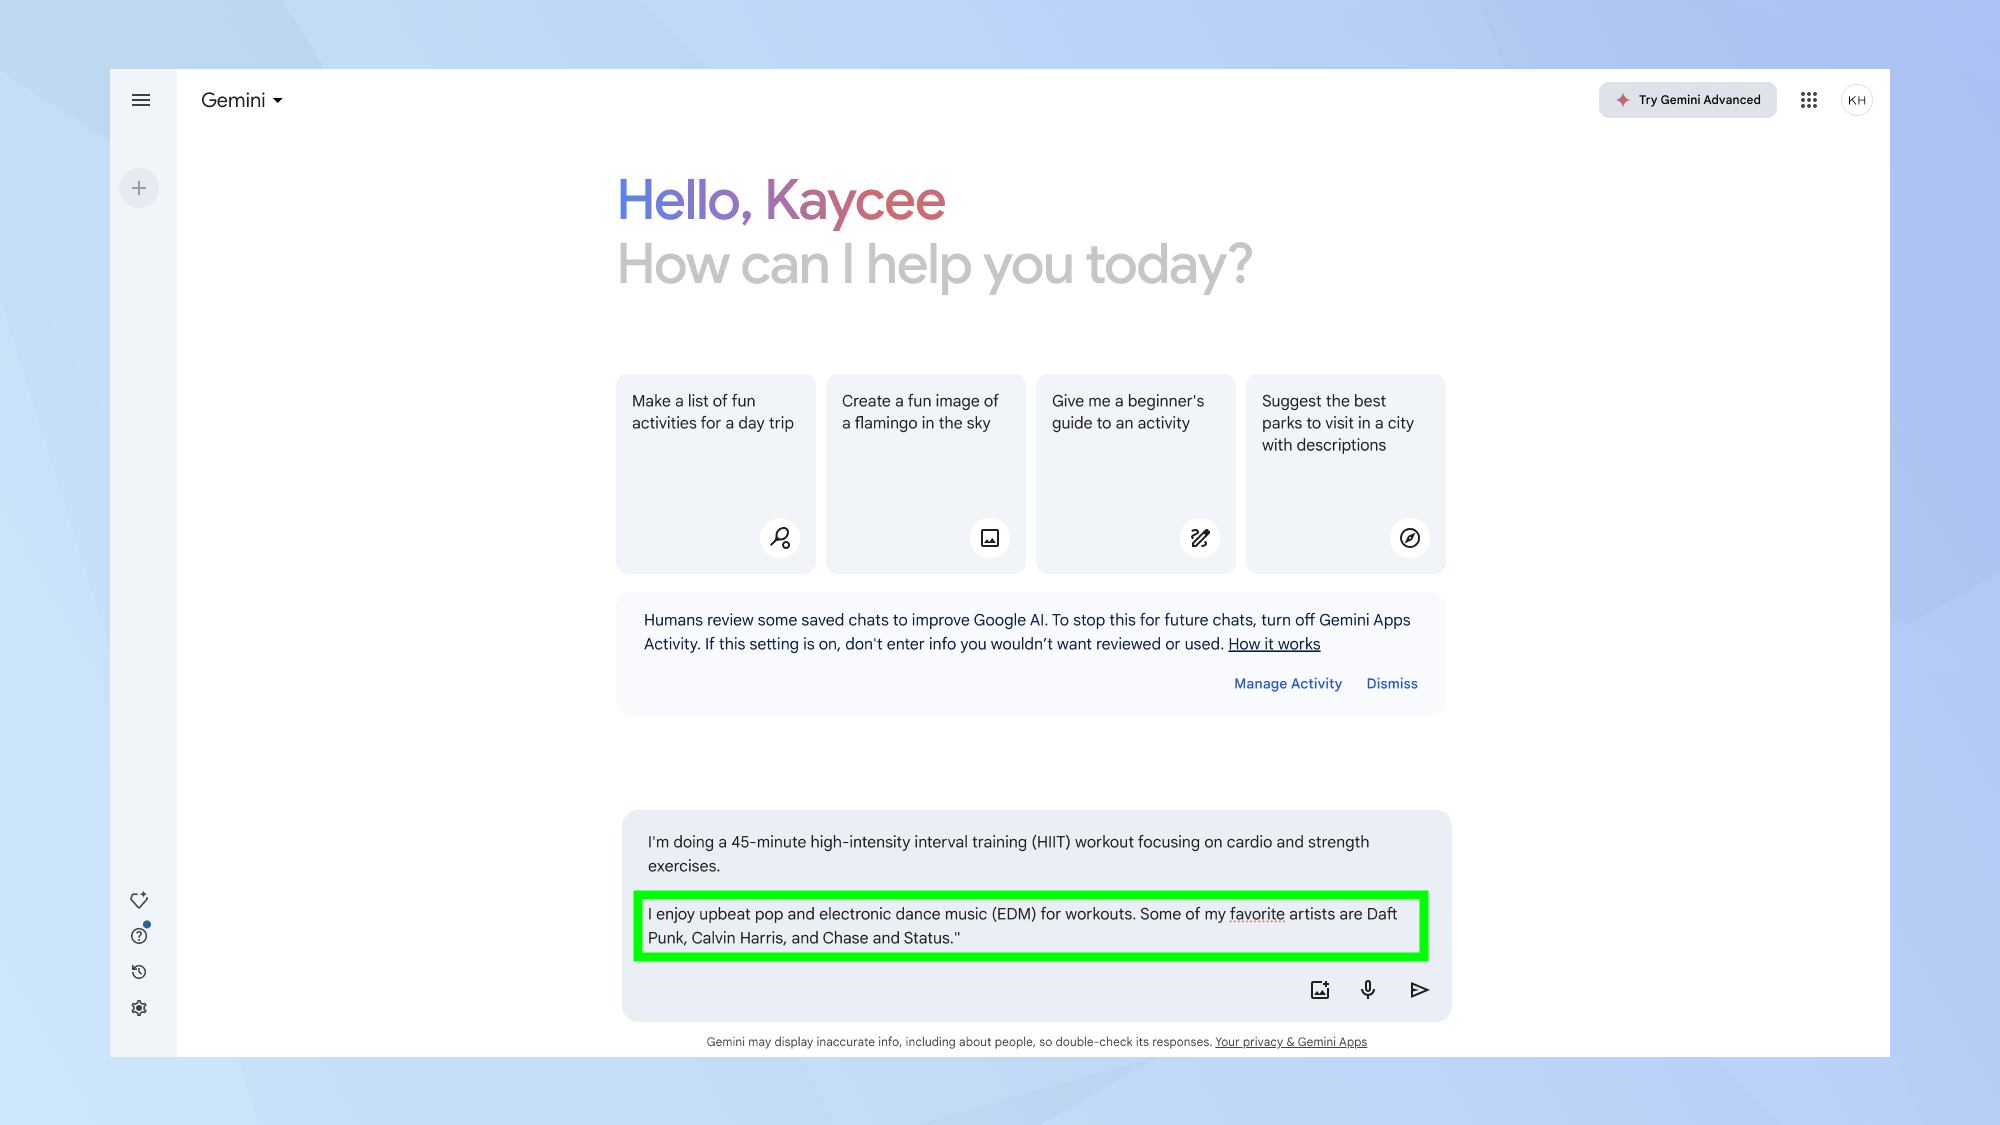
Task: Open the KH account avatar
Action: coord(1856,100)
